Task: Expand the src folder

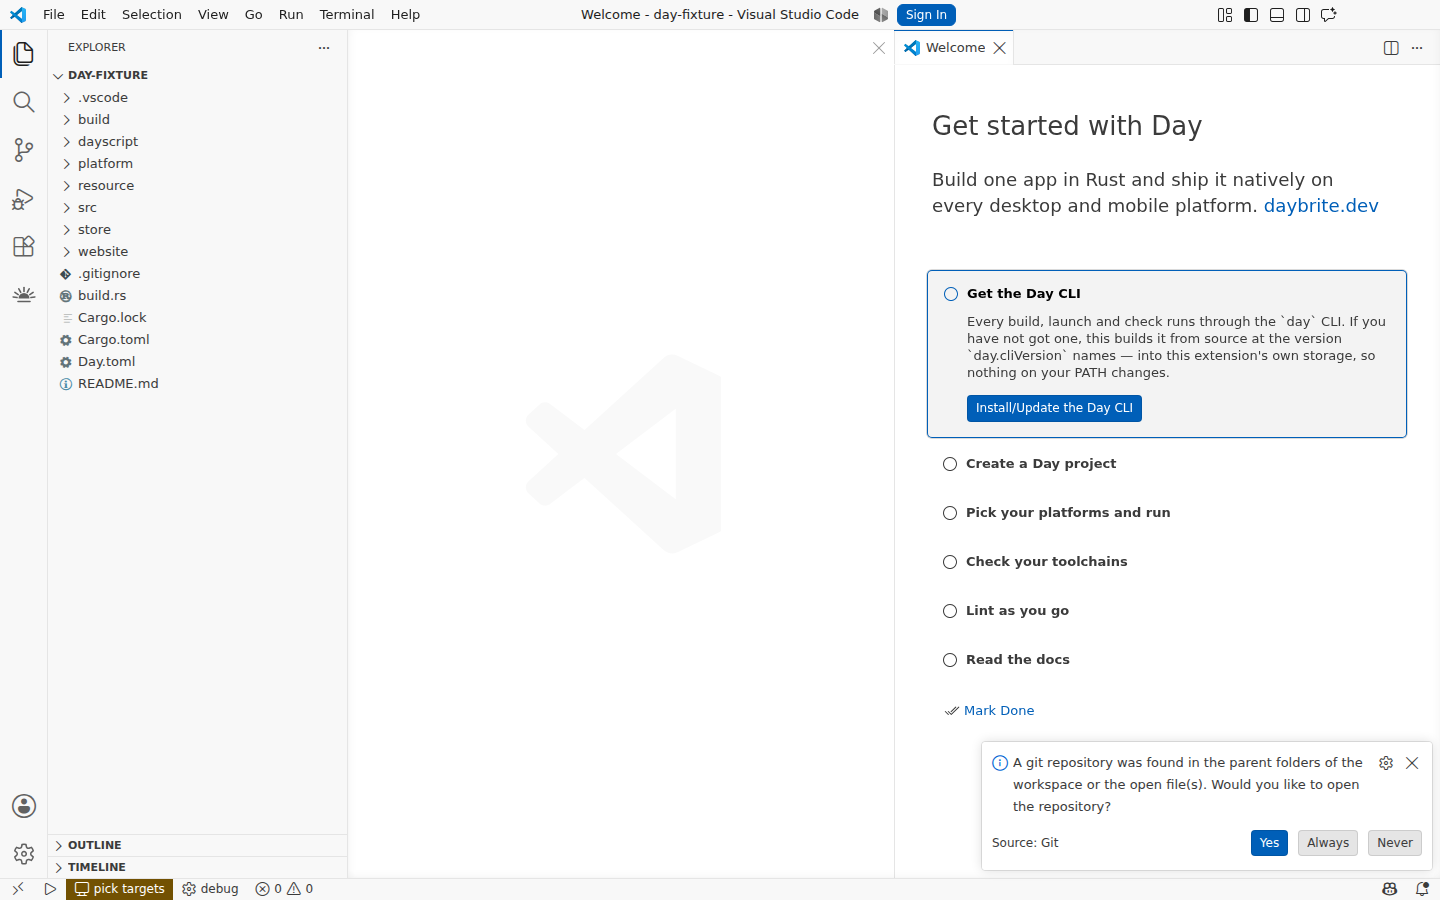Action: tap(198, 208)
